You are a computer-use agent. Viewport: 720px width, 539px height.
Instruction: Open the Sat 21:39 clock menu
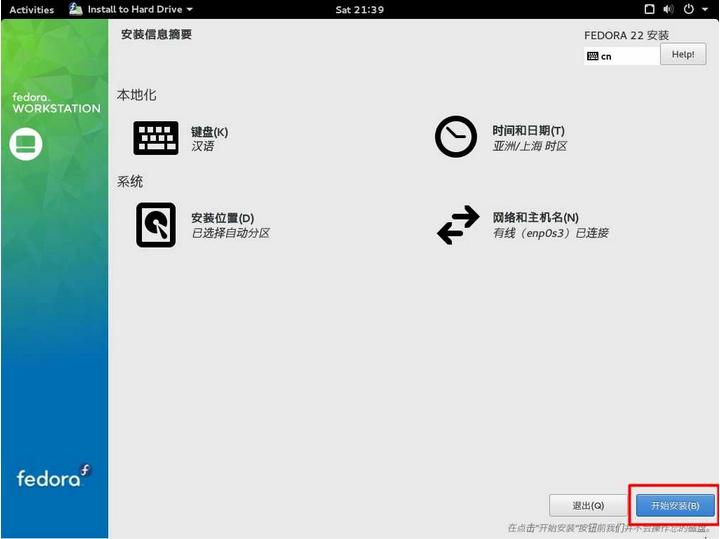coord(360,10)
